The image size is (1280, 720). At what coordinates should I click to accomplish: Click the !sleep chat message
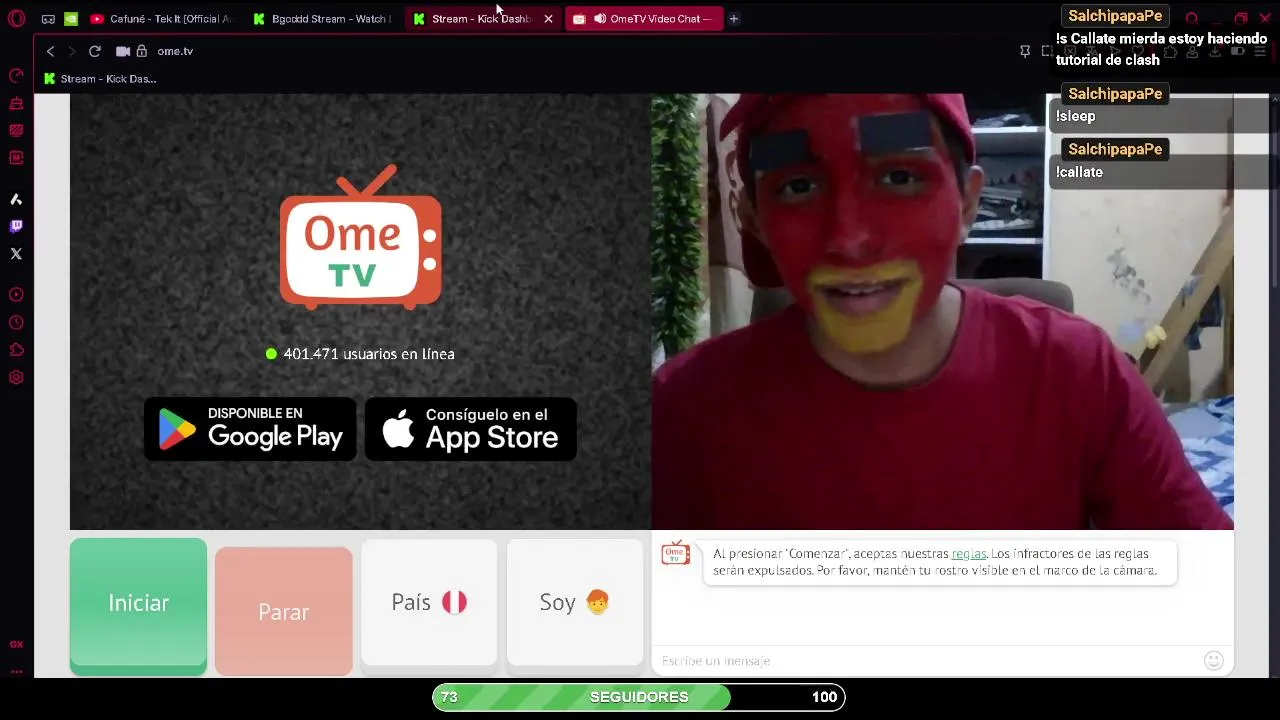pyautogui.click(x=1076, y=116)
